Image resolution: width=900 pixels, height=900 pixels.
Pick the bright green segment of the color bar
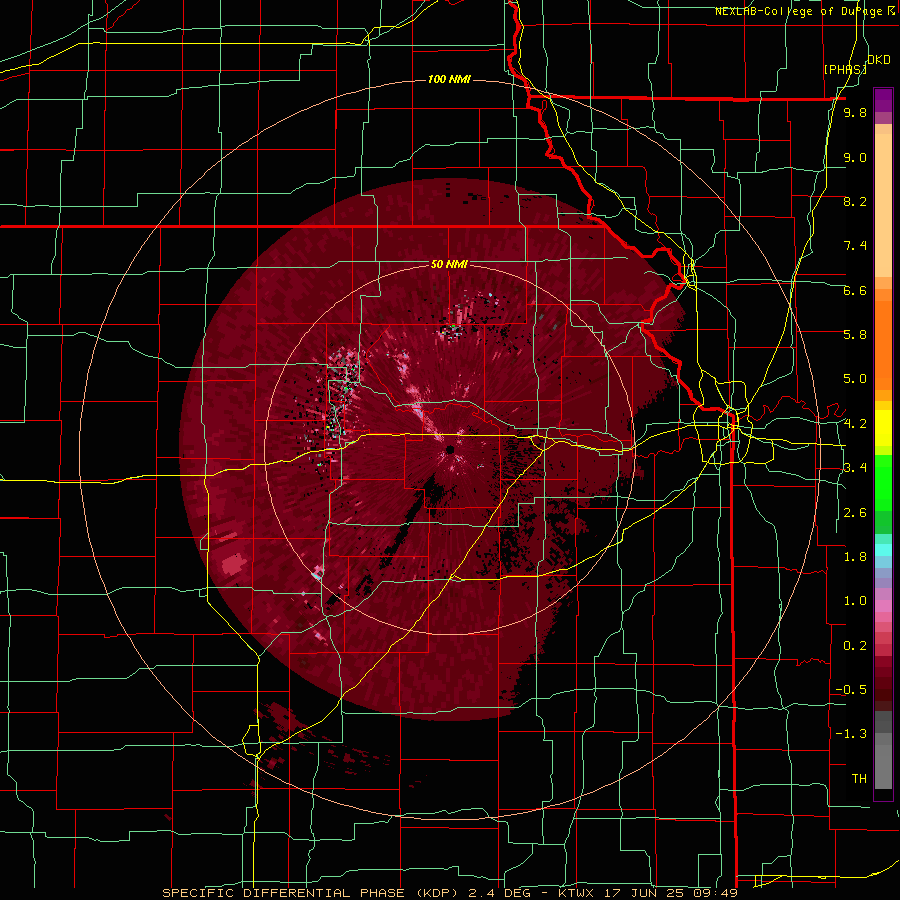[883, 483]
